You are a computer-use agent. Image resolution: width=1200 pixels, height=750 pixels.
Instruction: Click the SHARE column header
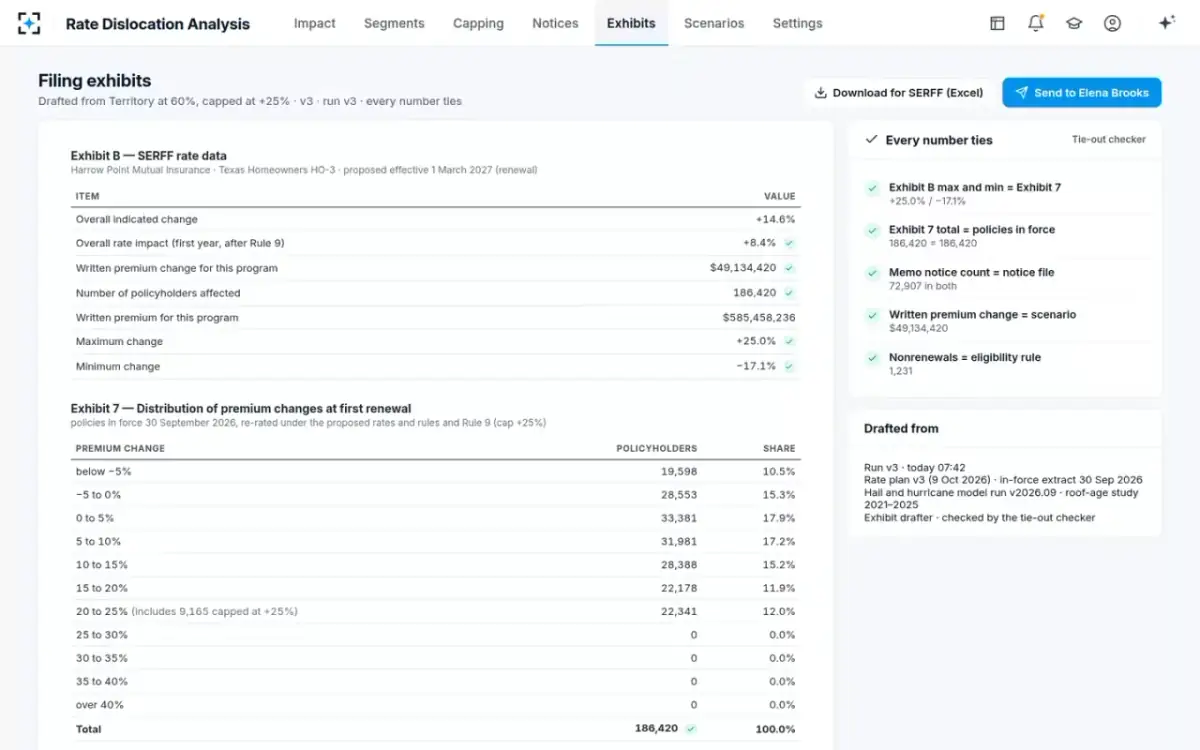pos(779,448)
